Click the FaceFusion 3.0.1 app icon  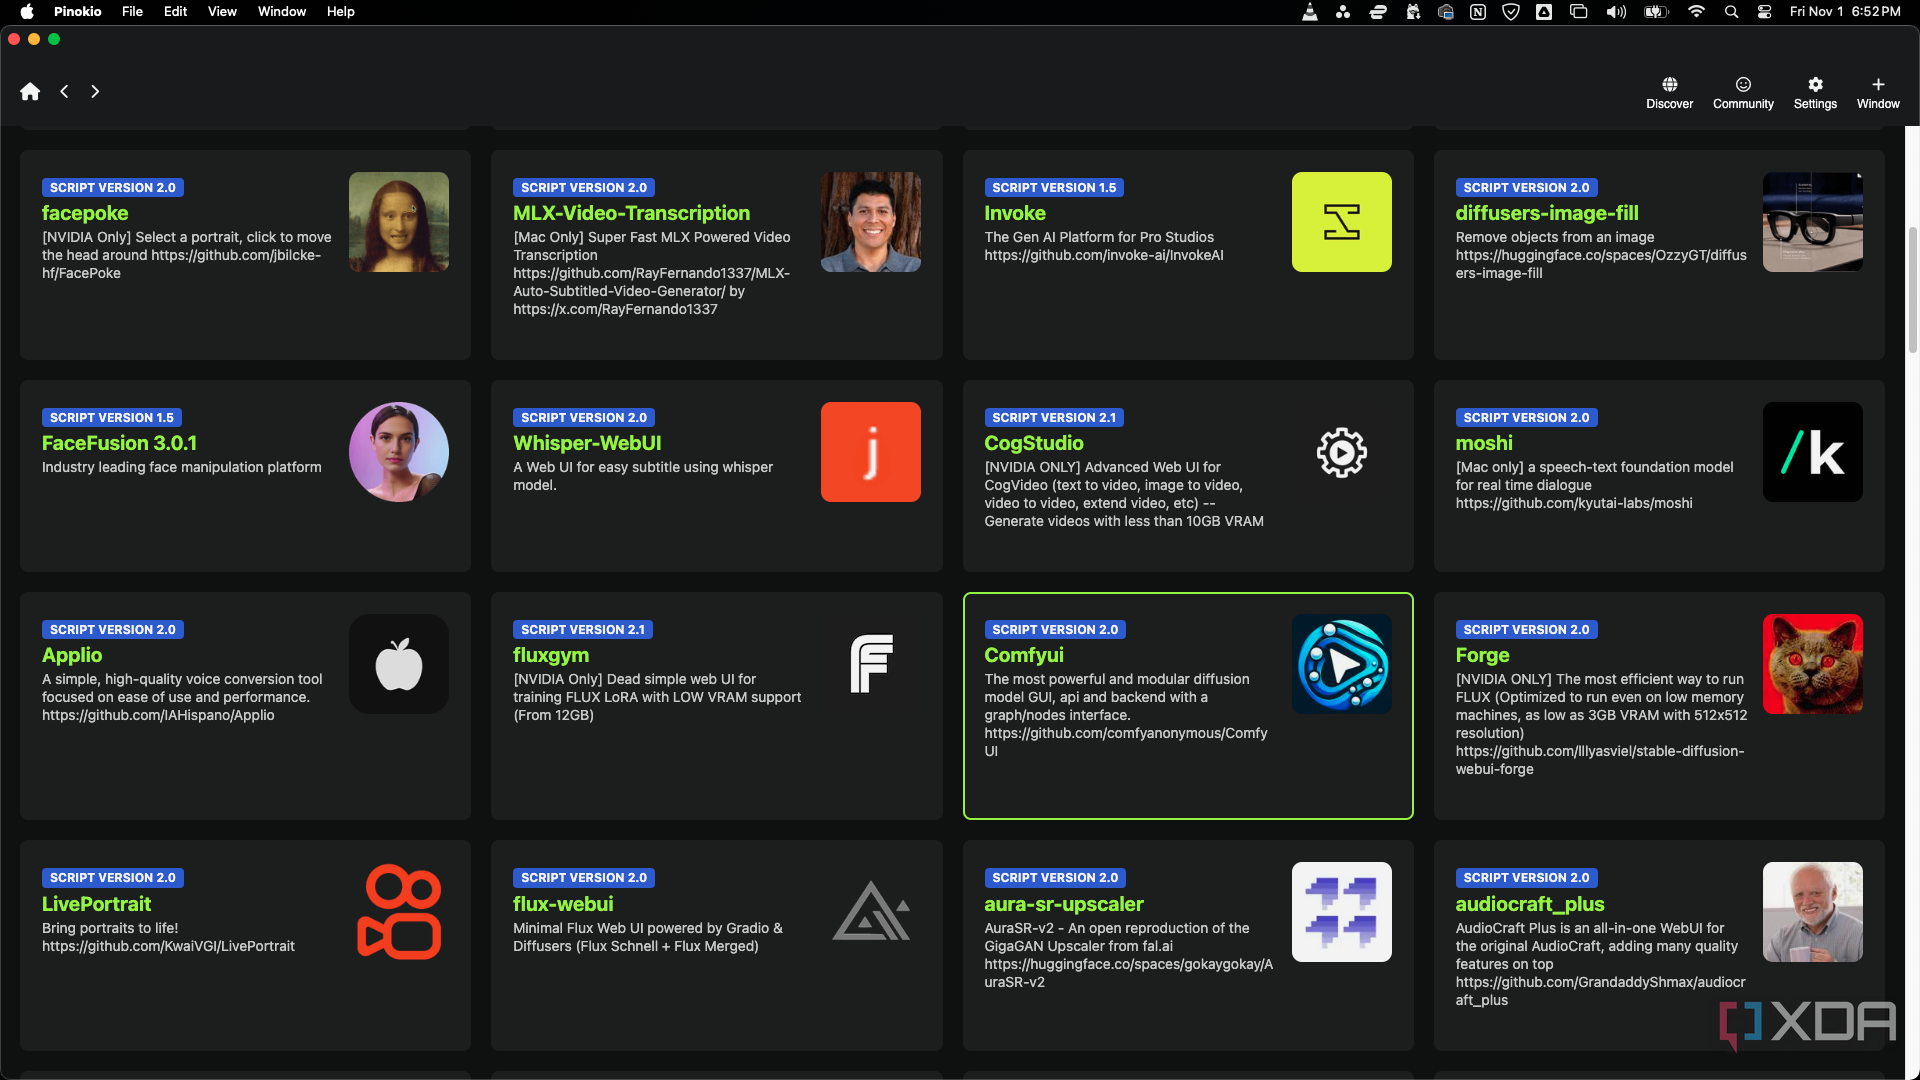click(398, 451)
